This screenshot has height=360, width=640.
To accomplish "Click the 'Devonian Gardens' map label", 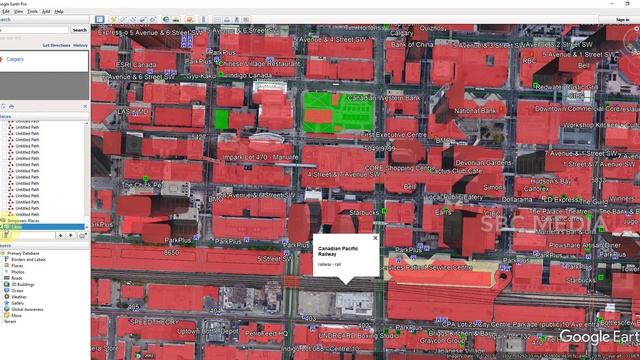I will tap(483, 162).
